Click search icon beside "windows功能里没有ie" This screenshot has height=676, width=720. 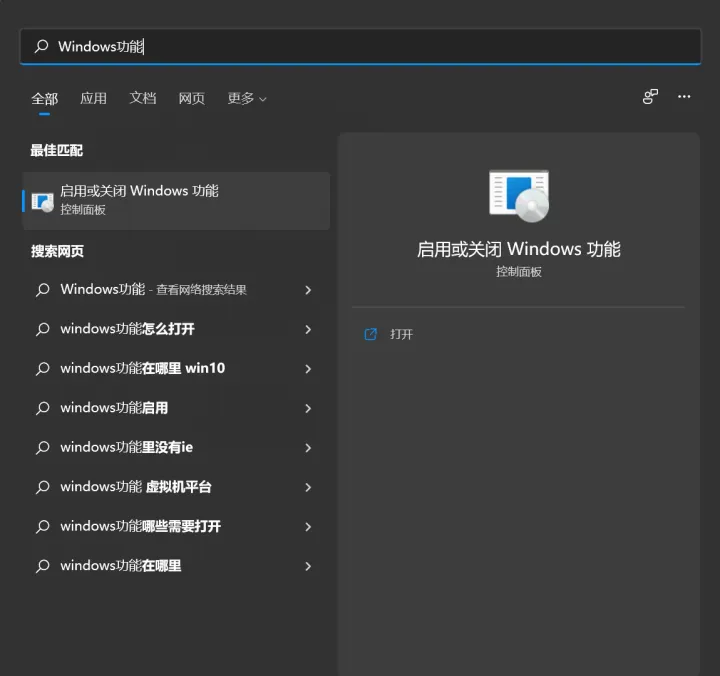(43, 448)
